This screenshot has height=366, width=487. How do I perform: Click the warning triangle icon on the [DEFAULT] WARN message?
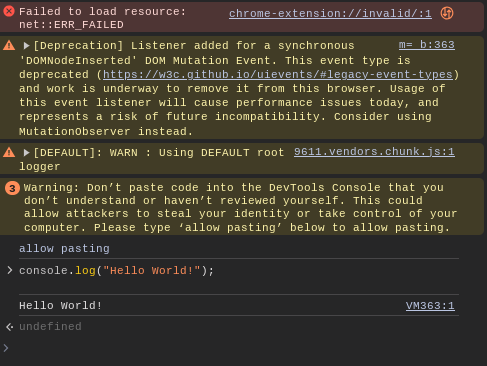tap(9, 153)
